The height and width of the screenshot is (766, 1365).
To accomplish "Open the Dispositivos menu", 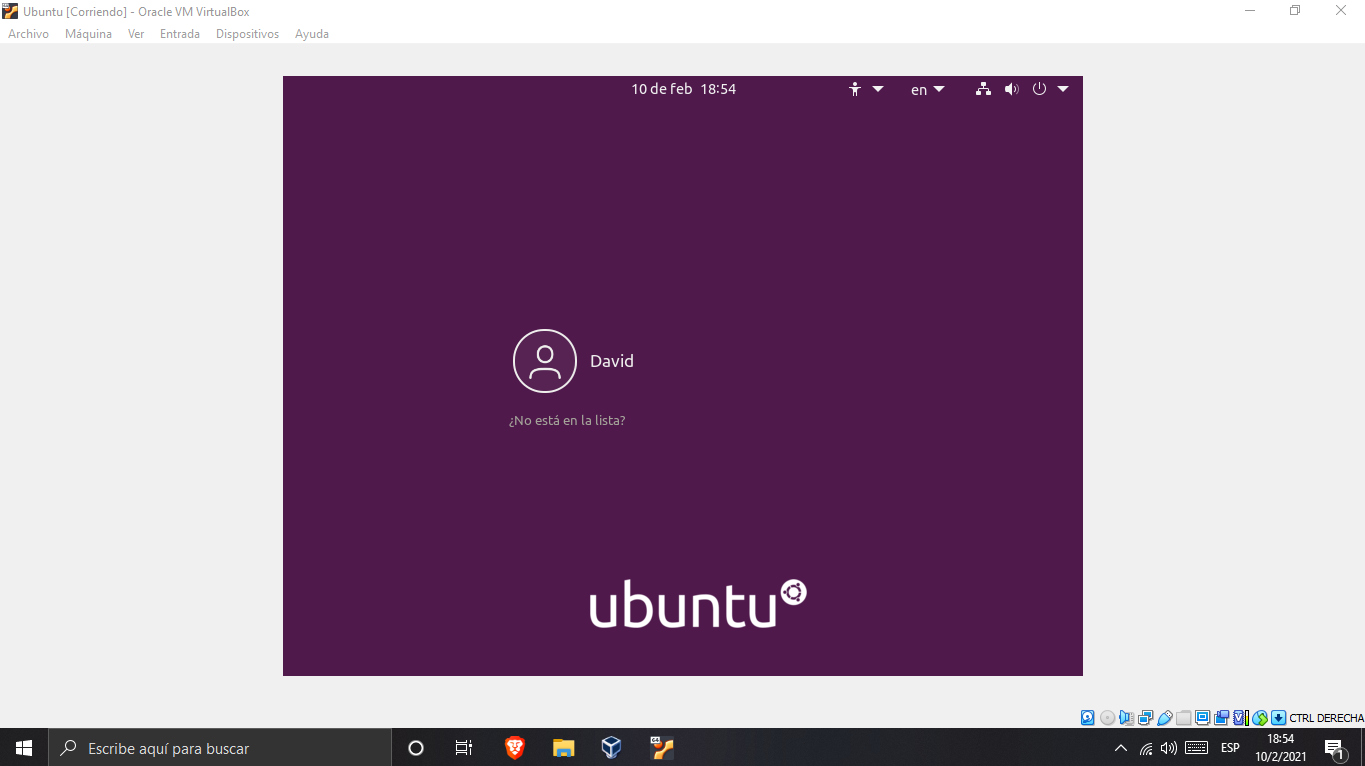I will [x=247, y=34].
